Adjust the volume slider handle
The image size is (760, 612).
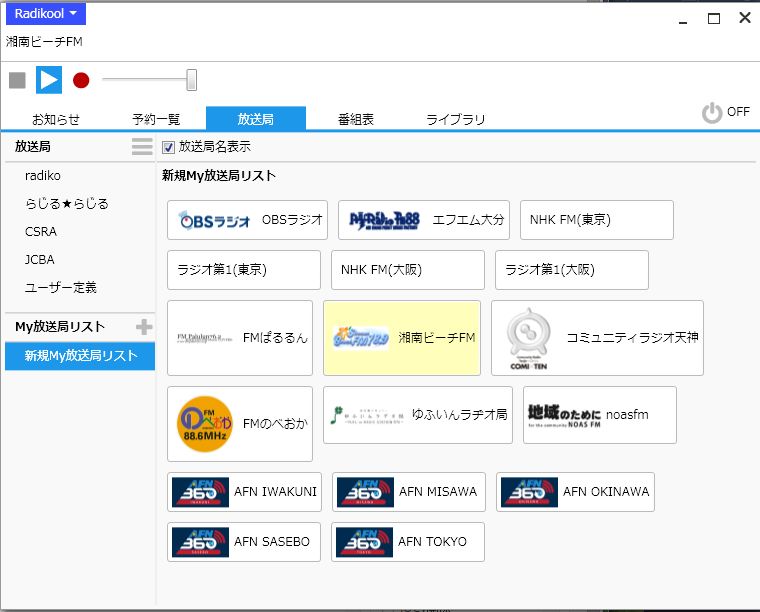coord(191,79)
